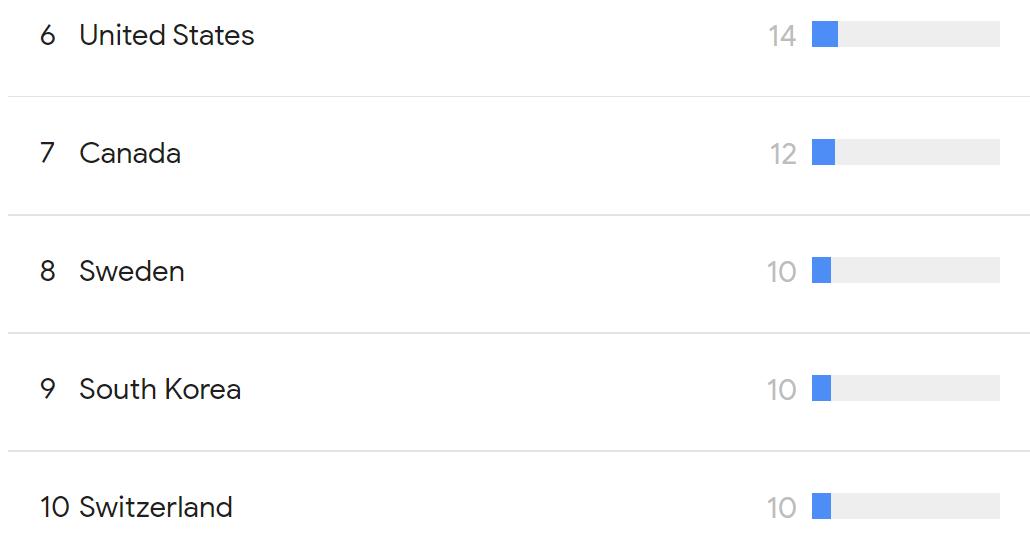Click rank number 8
The image size is (1030, 542).
pyautogui.click(x=47, y=271)
